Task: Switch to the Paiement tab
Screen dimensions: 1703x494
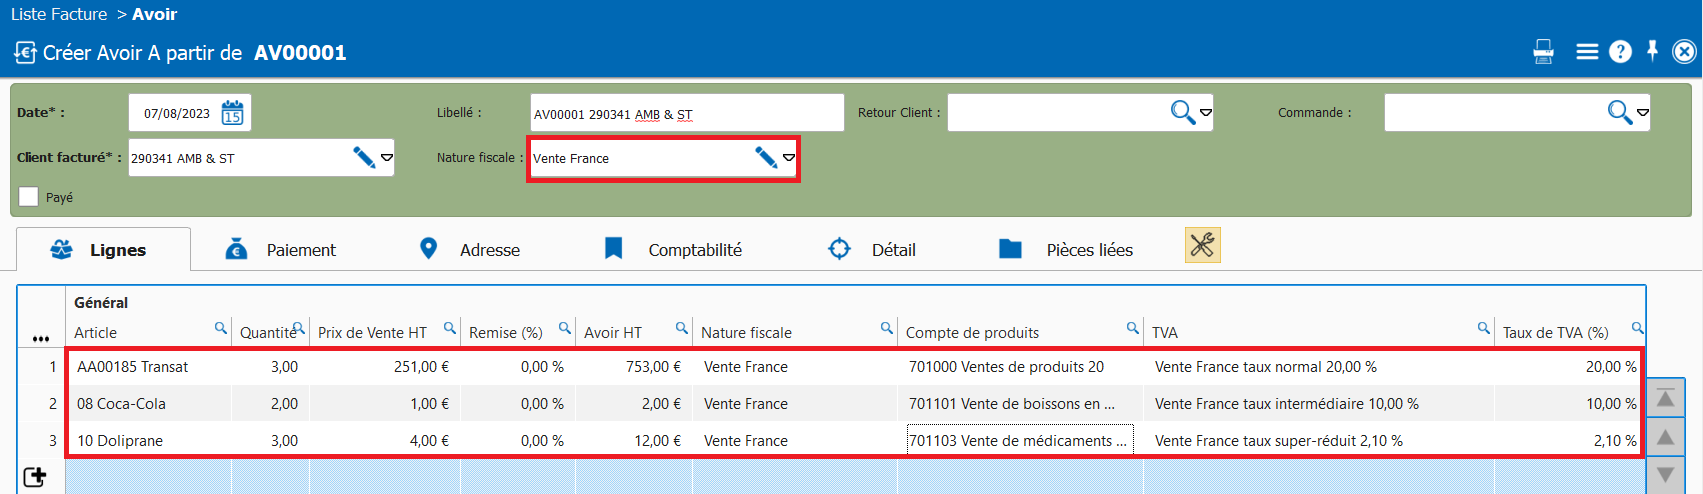Action: pos(282,250)
